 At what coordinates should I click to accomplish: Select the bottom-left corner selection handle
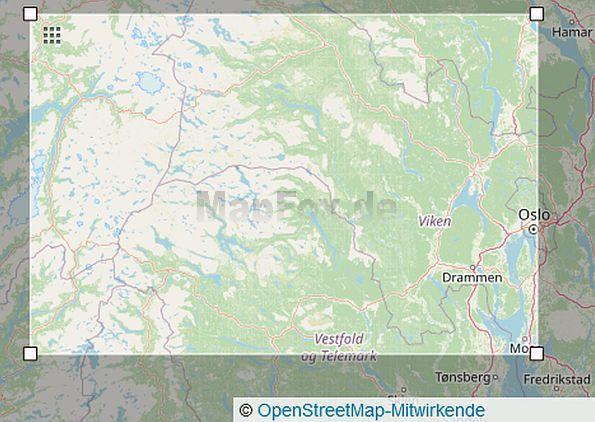(30, 354)
